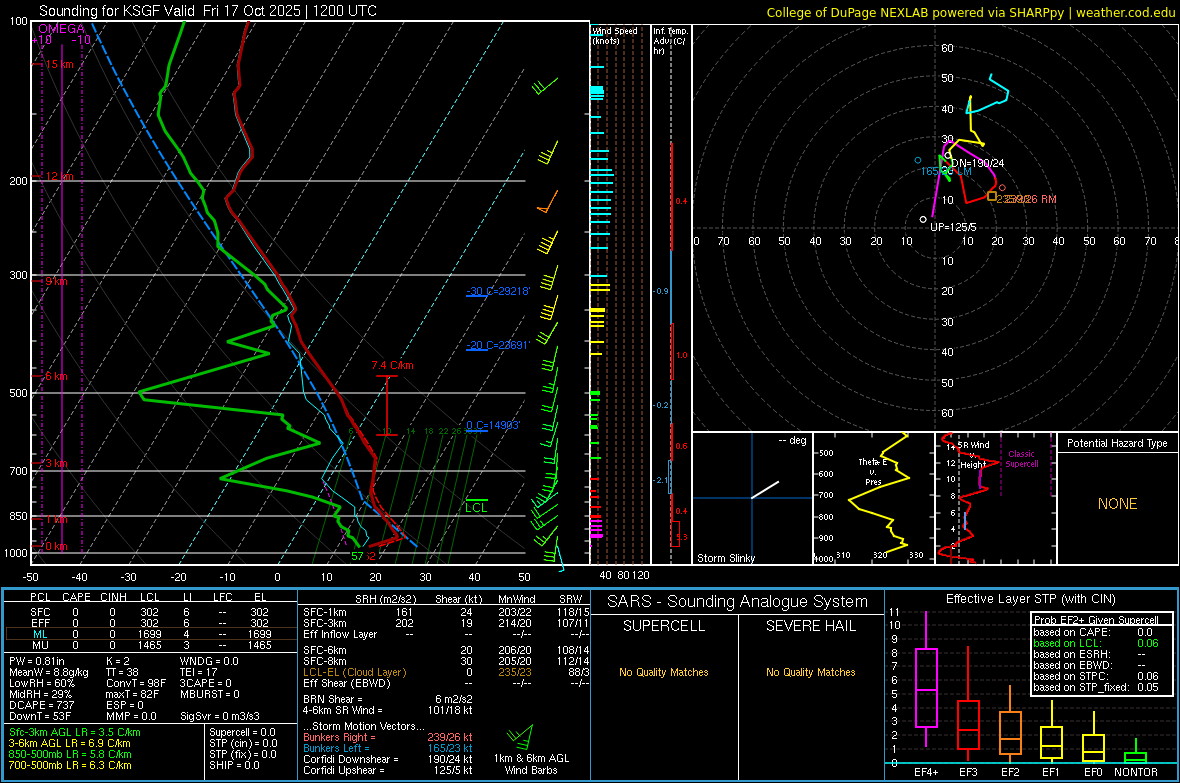The width and height of the screenshot is (1180, 783).
Task: Click the 'SHIP = 0.0' index
Action: (x=234, y=765)
